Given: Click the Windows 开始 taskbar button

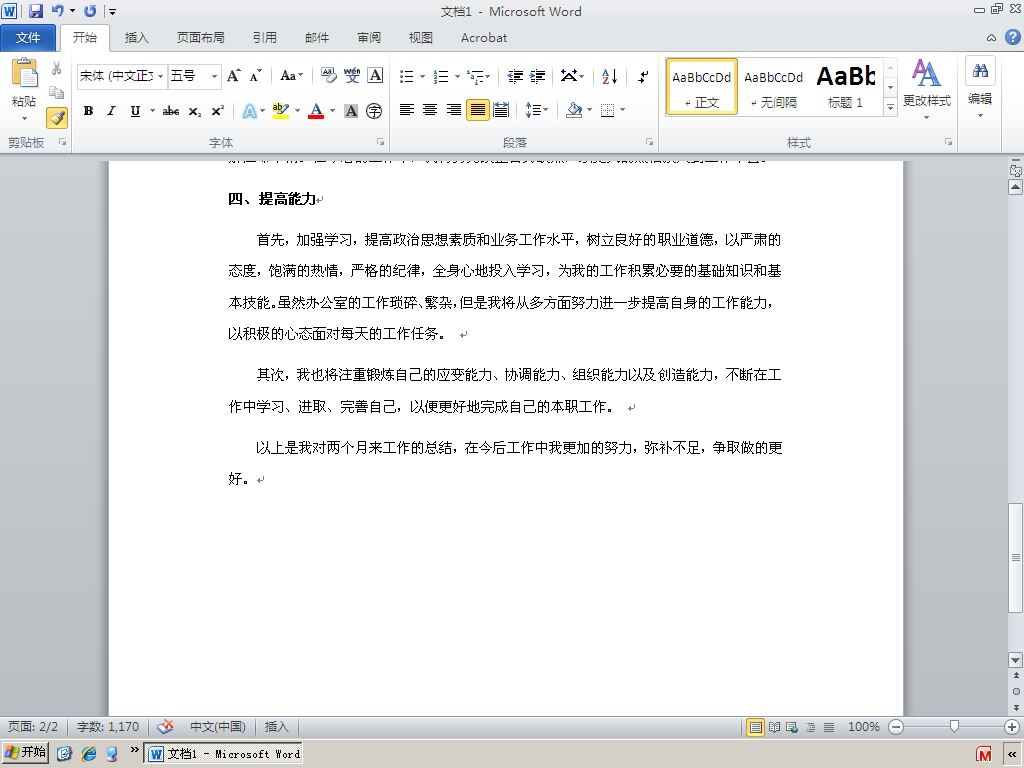Looking at the screenshot, I should [26, 752].
